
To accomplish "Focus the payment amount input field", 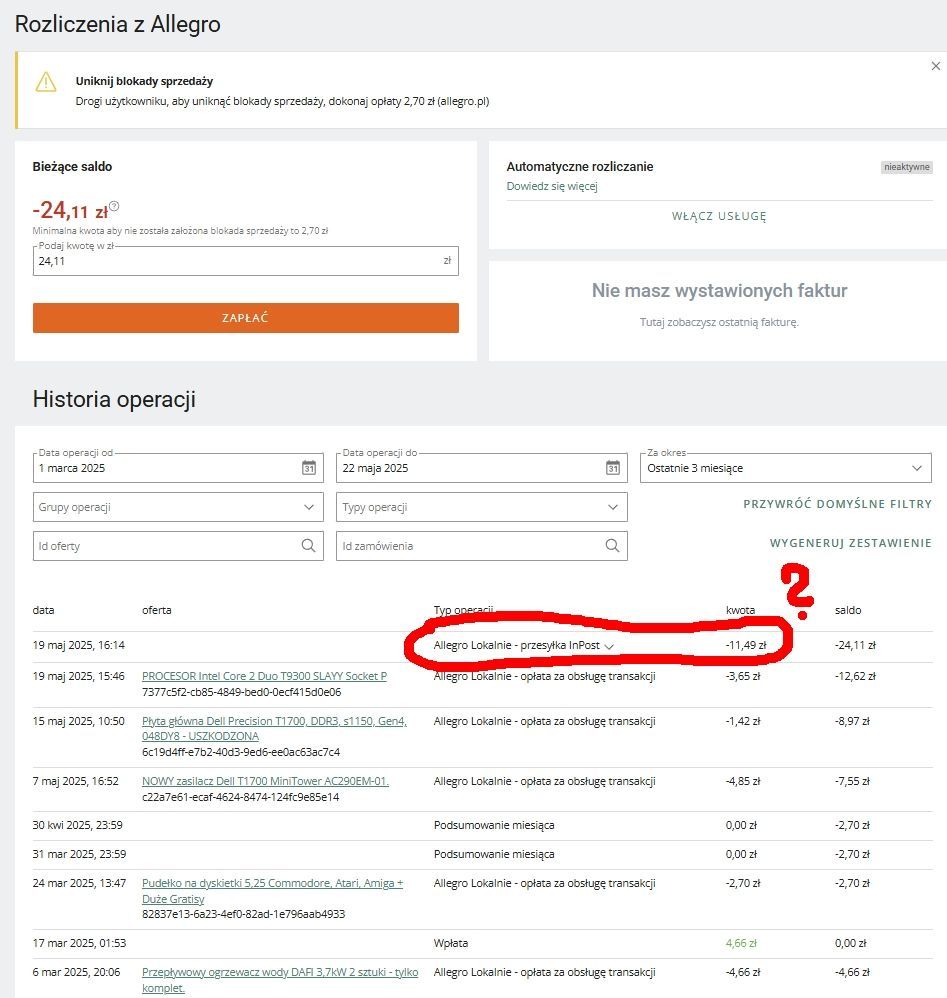I will (x=246, y=261).
